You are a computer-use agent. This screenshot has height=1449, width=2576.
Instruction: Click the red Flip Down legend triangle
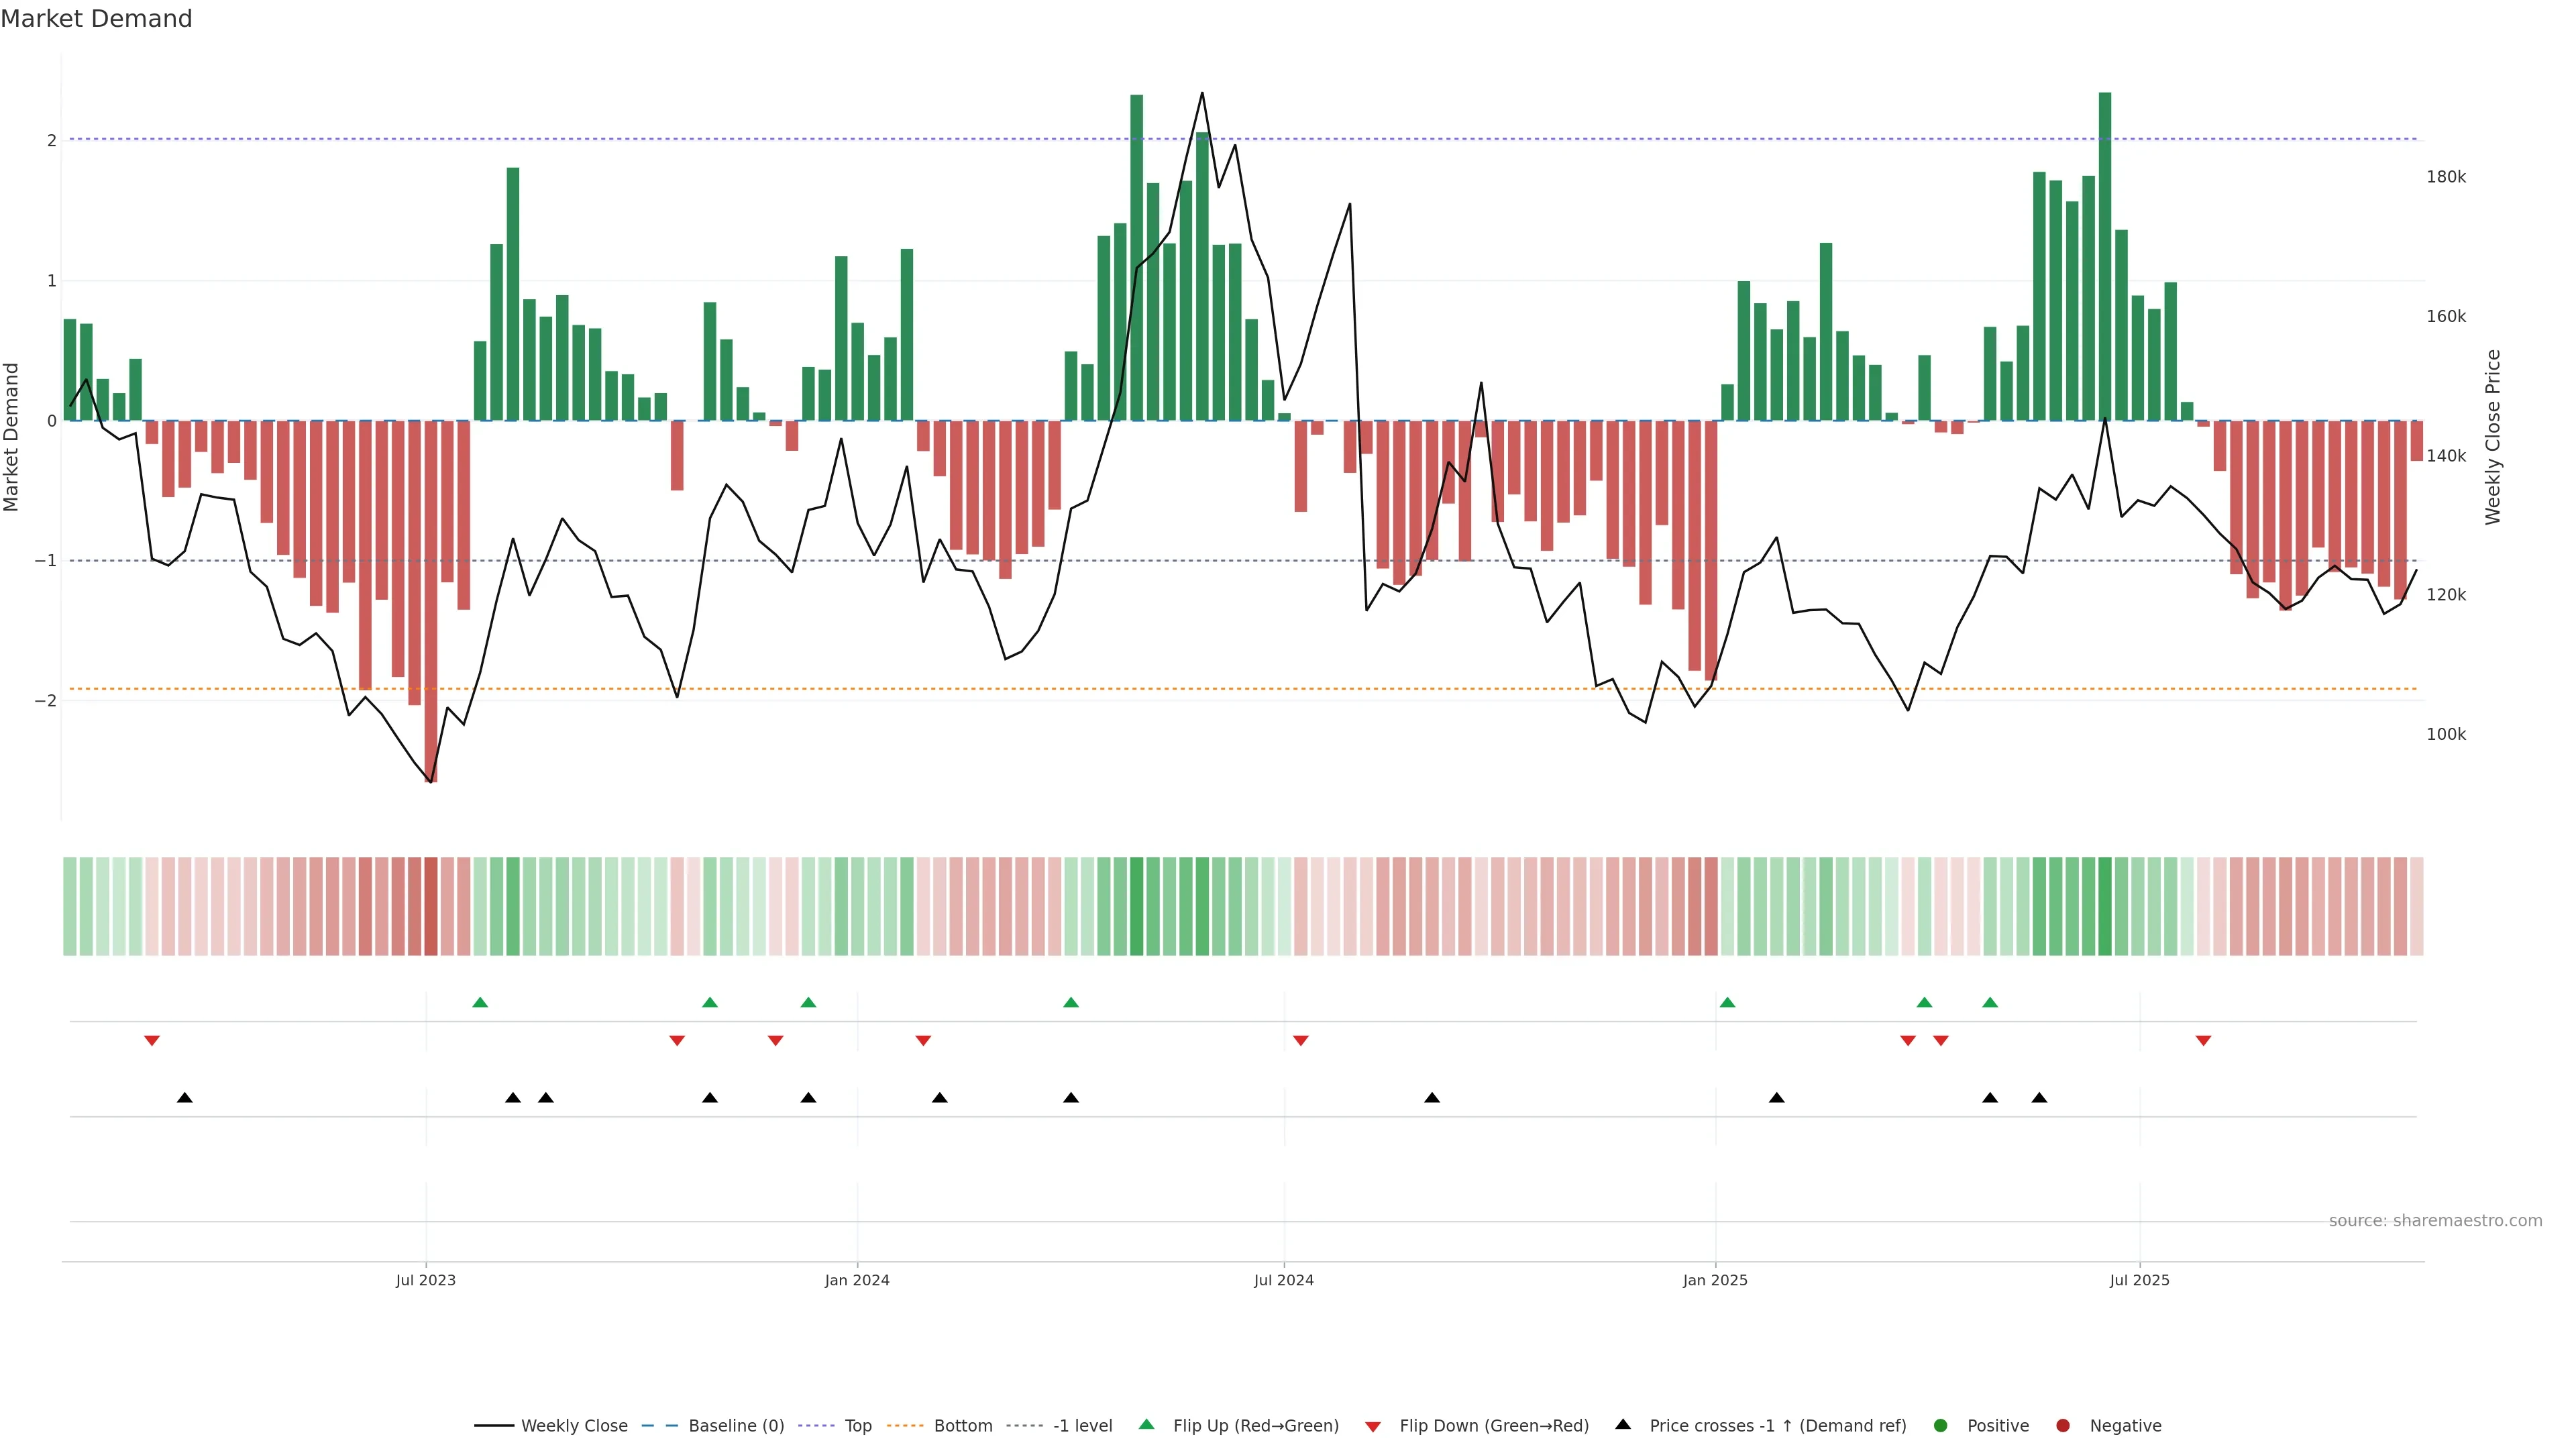(x=1373, y=1426)
